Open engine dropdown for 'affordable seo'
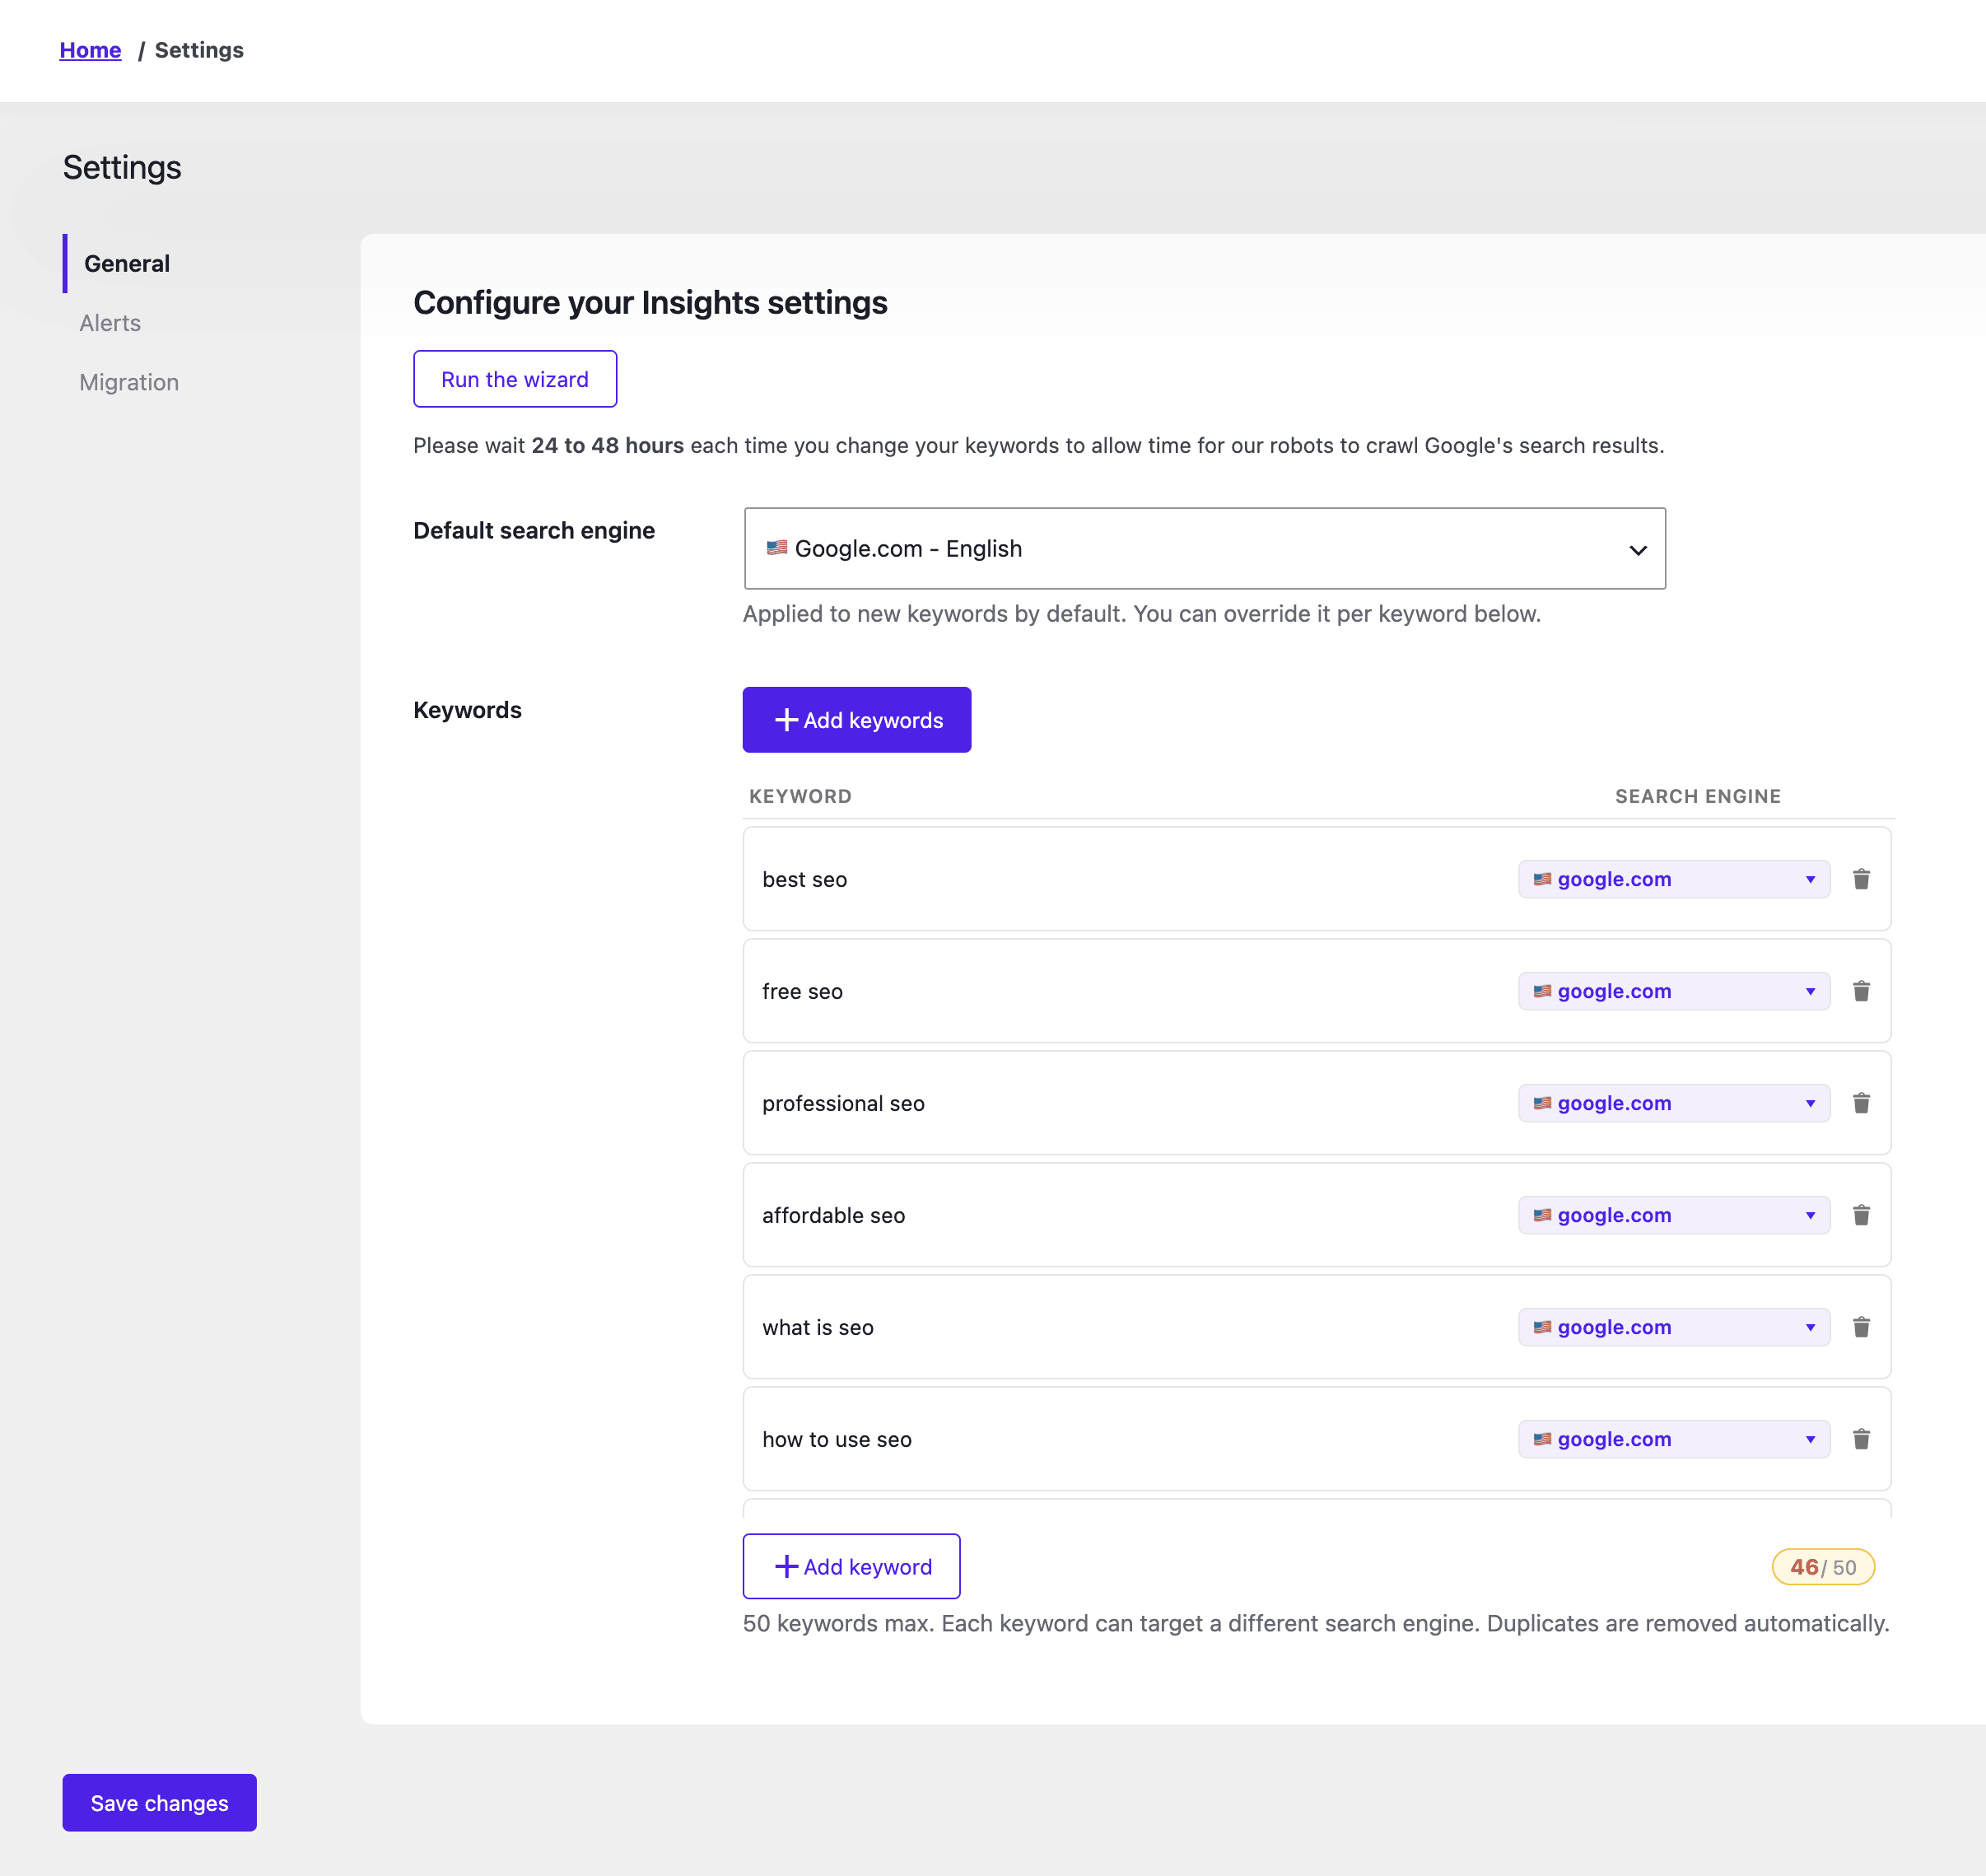Screen dimensions: 1986x1876 point(1674,1215)
